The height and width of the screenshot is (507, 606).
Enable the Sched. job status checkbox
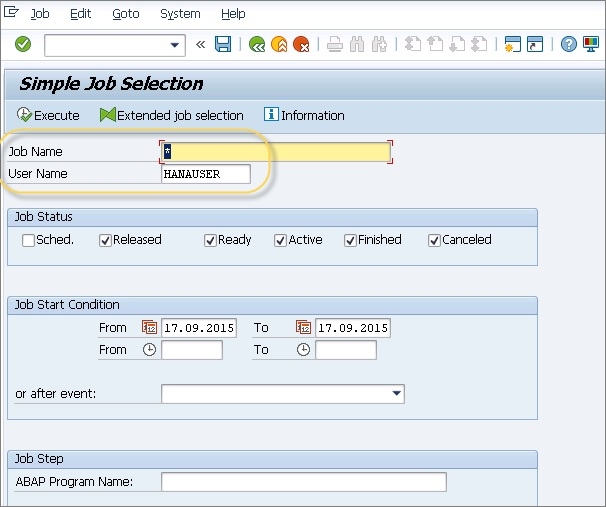(x=28, y=240)
